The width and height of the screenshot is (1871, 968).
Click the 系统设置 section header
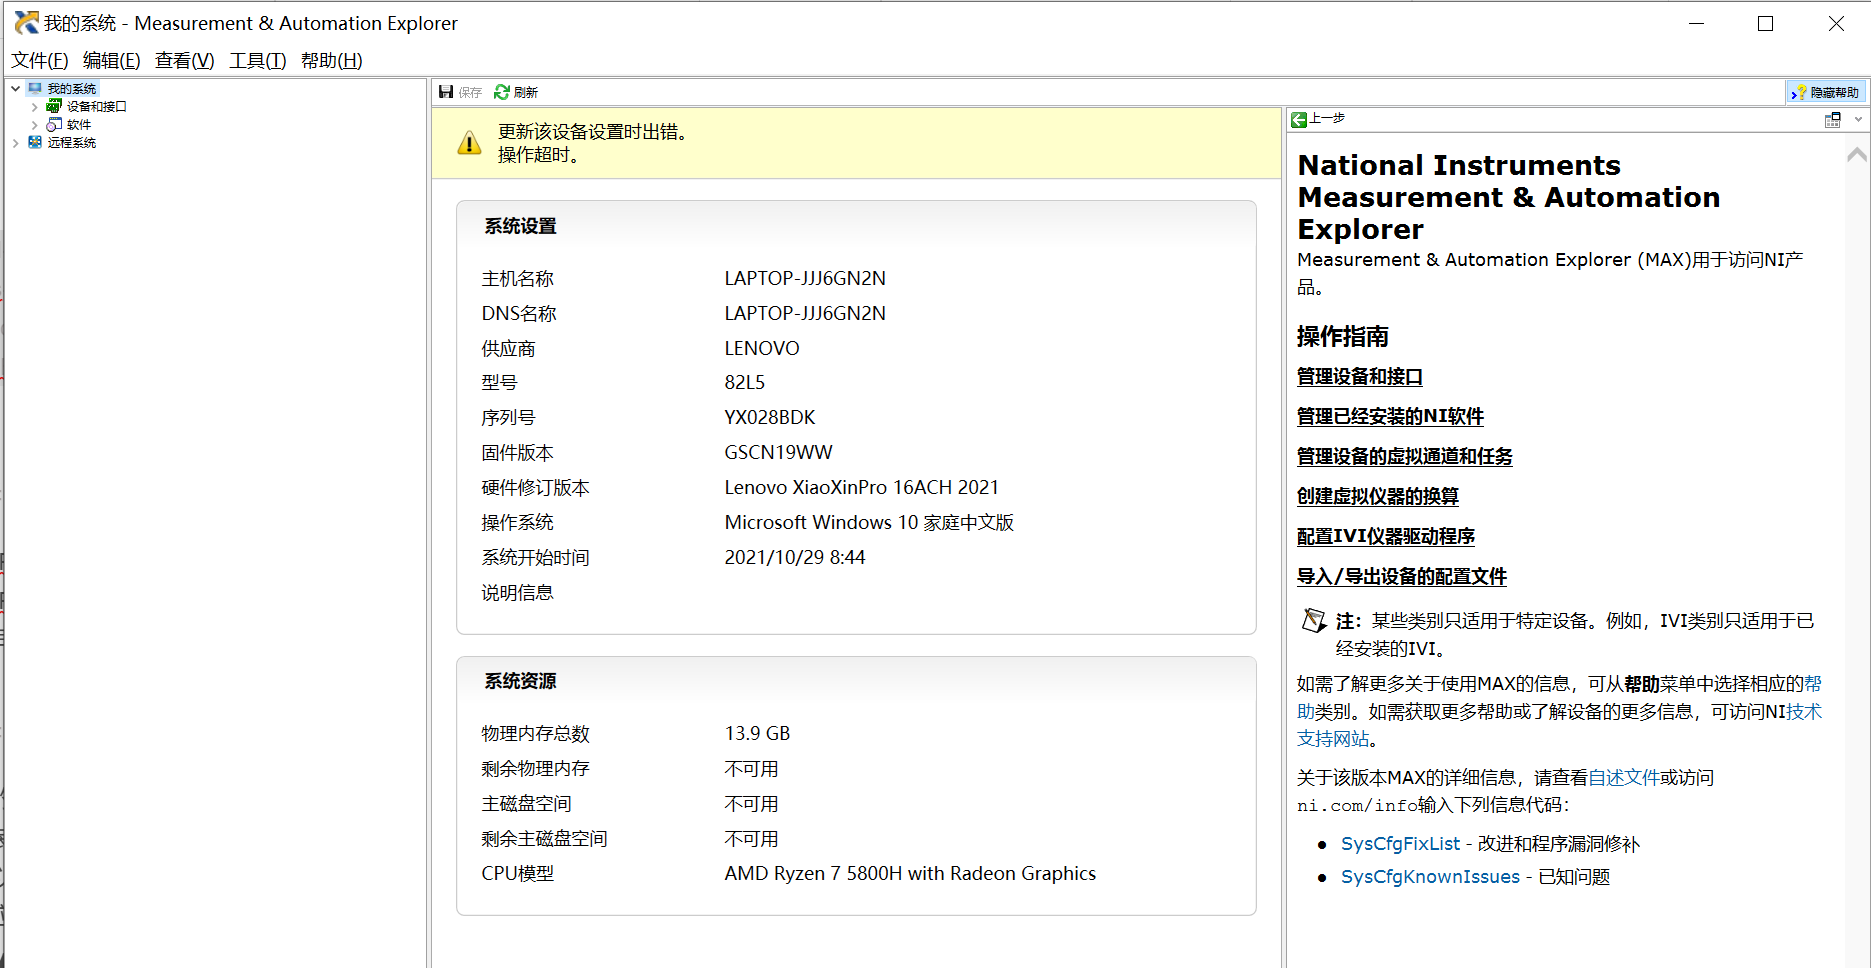pyautogui.click(x=520, y=227)
